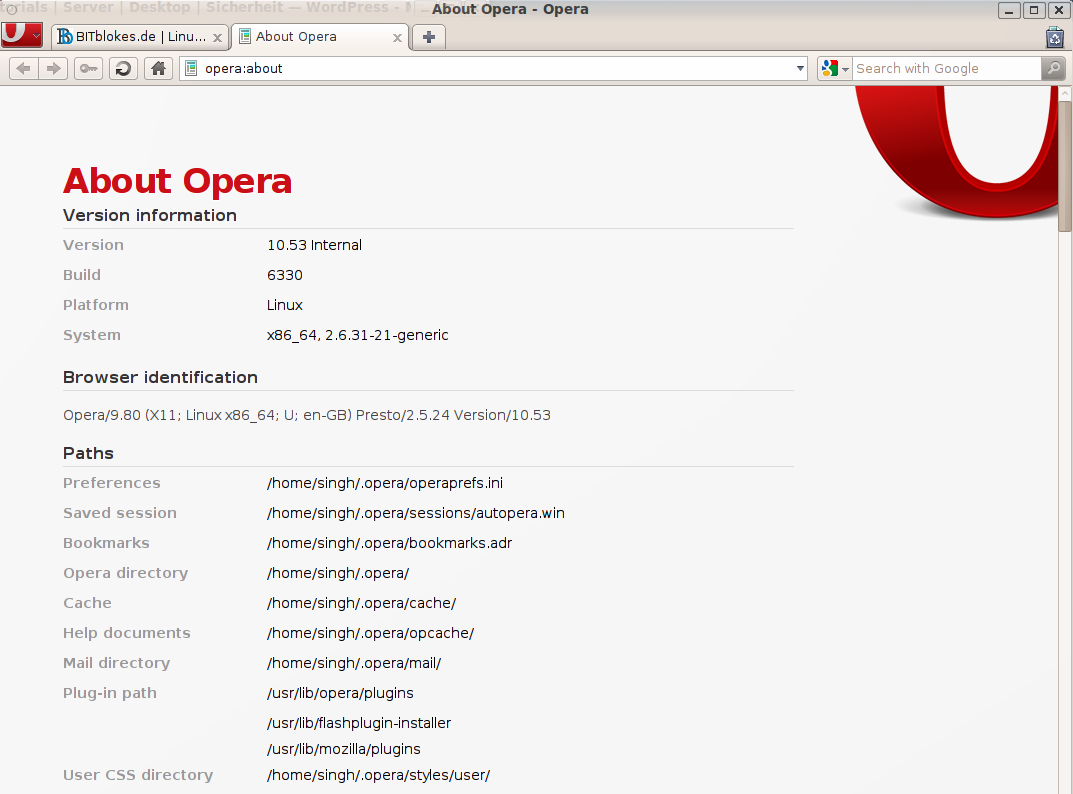The image size is (1073, 794).
Task: Click the /home/singh/.opera/ directory path
Action: 338,574
